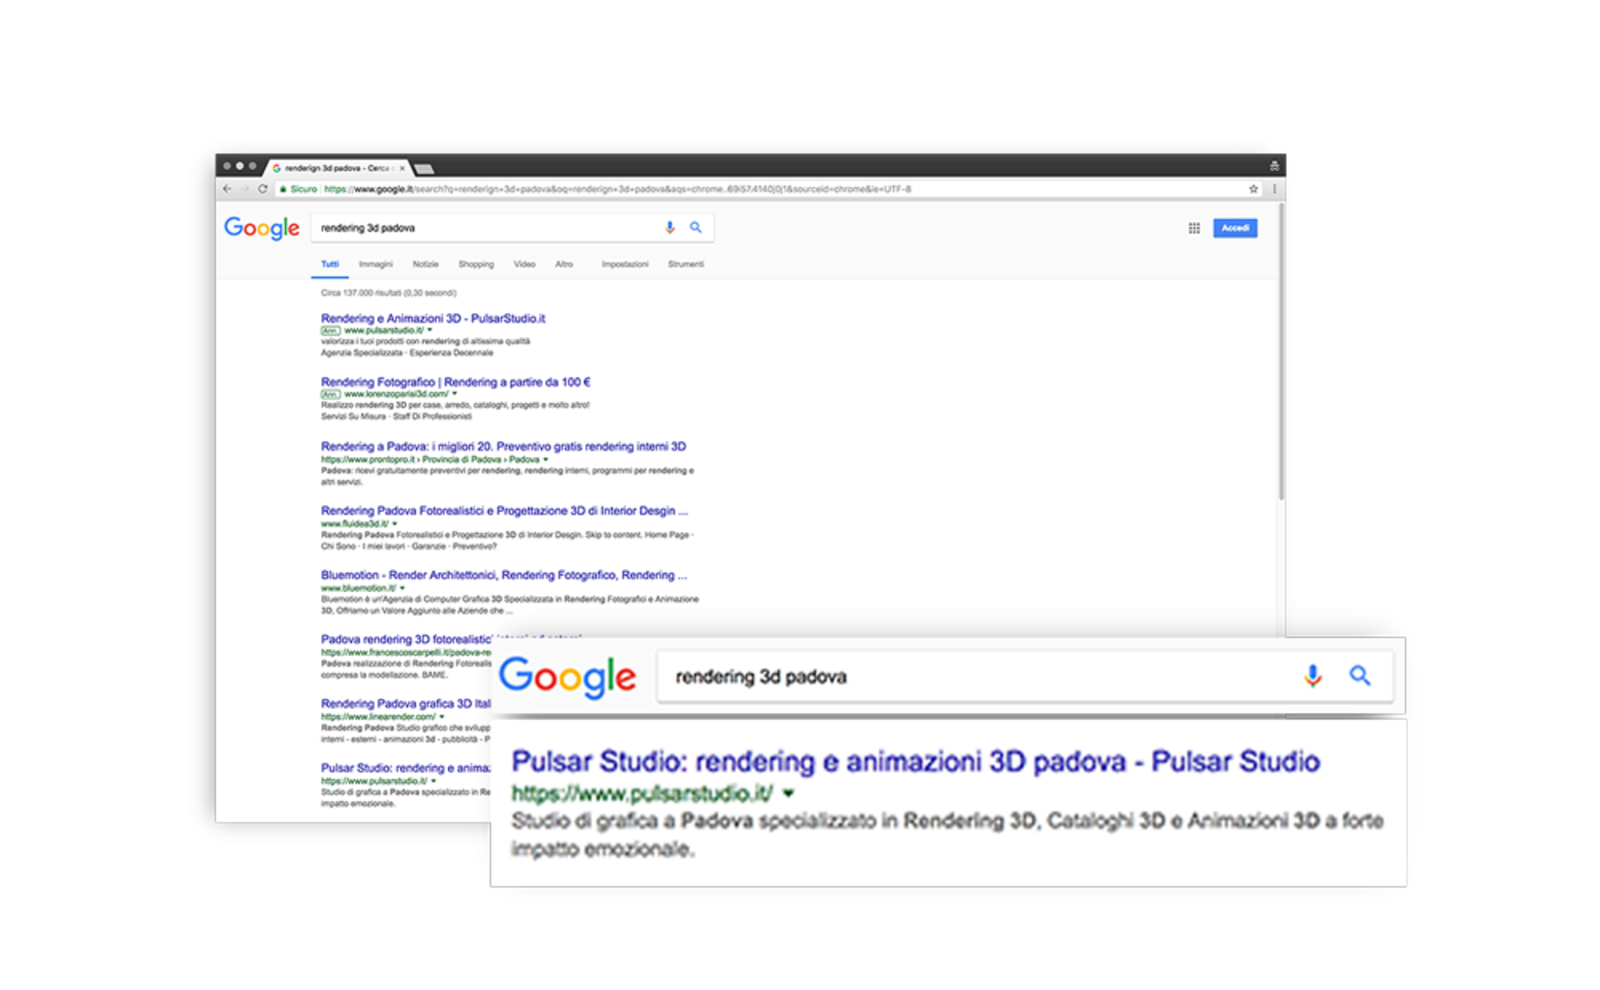Expand the arrow next to www.fluidea3d.it URL

pyautogui.click(x=394, y=523)
